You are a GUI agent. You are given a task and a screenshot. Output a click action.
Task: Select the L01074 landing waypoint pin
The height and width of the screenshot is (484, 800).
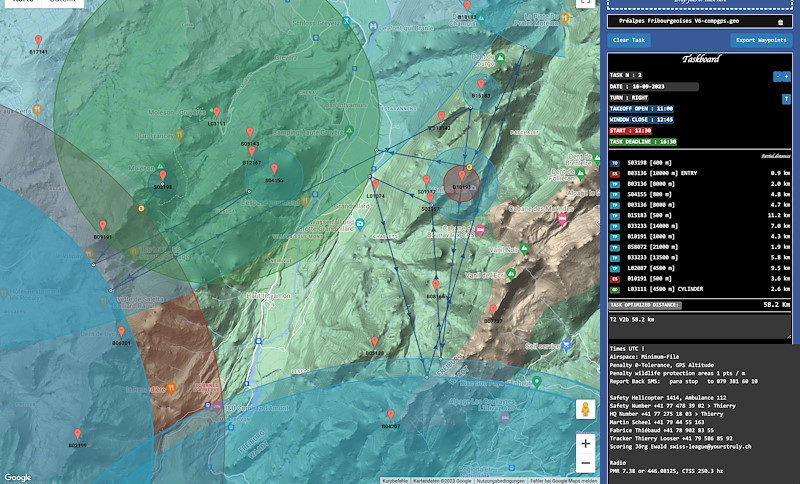(x=376, y=185)
